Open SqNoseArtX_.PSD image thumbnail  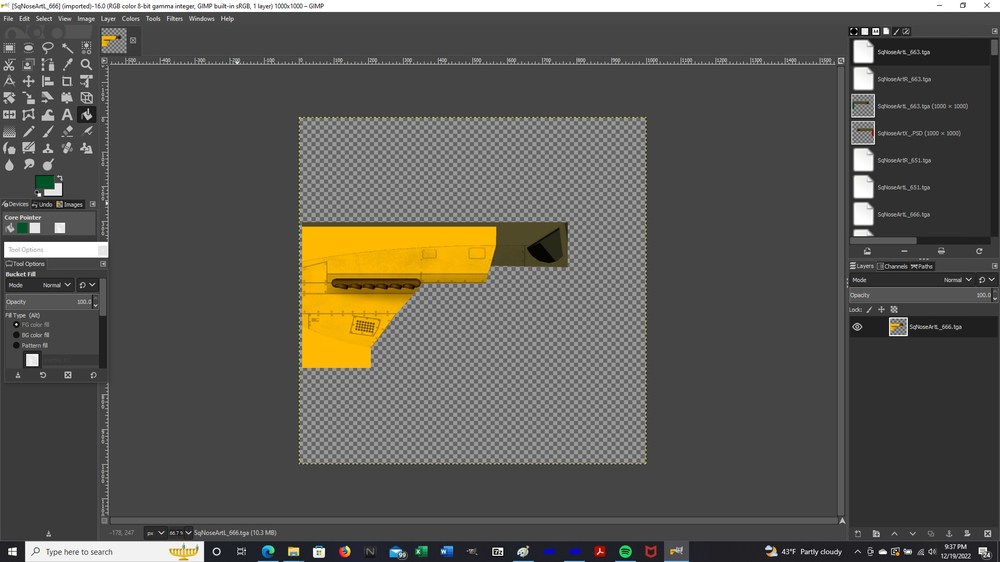click(863, 133)
